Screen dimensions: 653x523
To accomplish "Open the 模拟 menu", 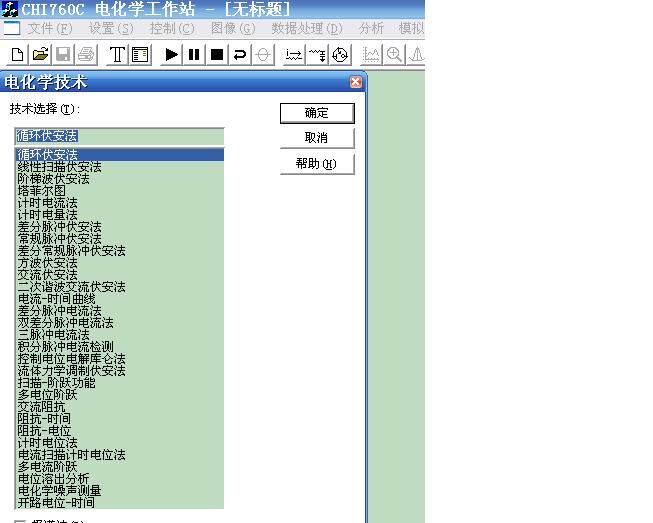I will coord(411,28).
